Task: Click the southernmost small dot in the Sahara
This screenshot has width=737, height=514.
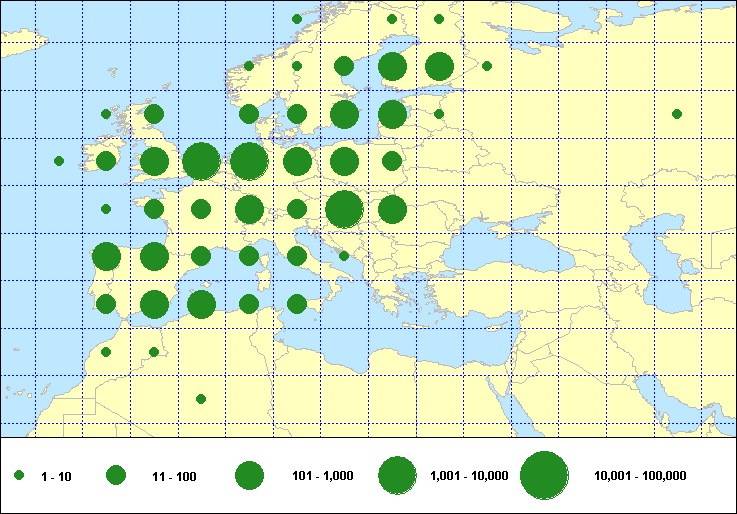Action: pos(201,399)
